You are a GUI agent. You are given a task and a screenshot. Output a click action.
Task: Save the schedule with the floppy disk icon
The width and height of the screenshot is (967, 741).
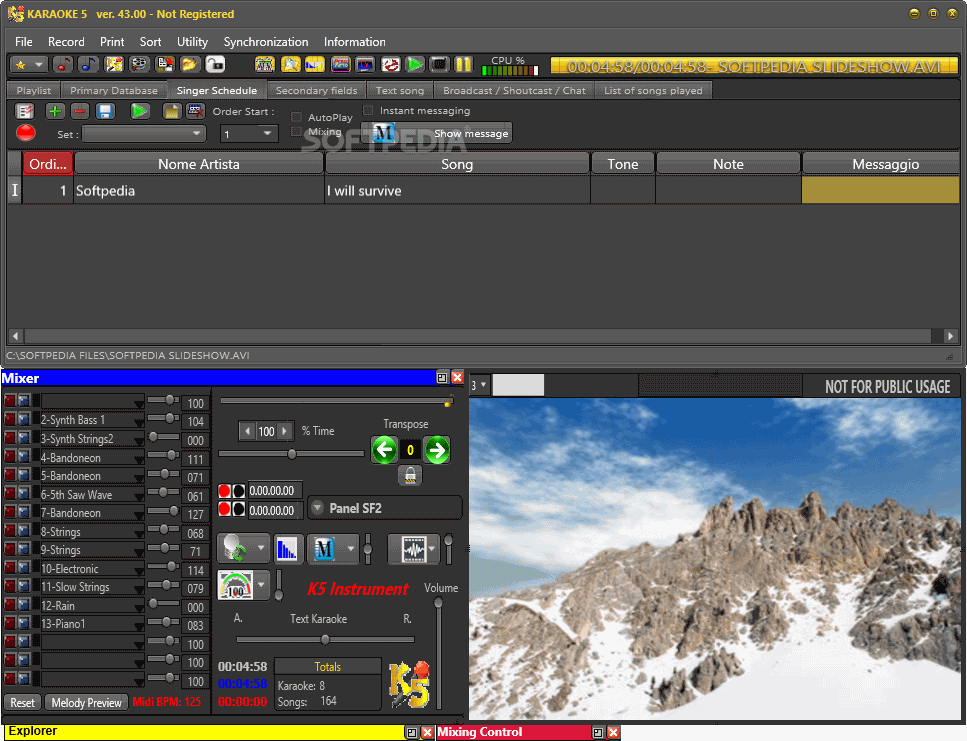point(105,111)
